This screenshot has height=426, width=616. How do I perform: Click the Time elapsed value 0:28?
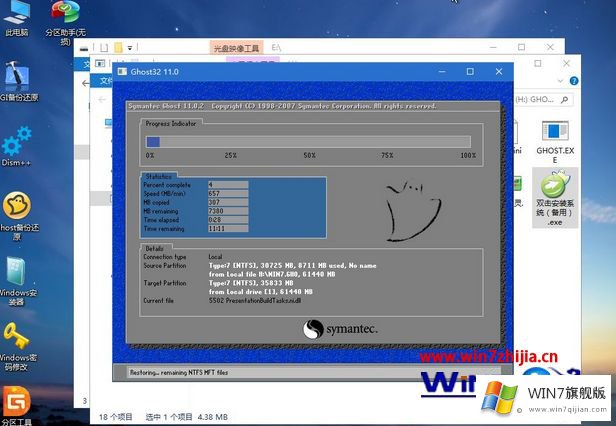pyautogui.click(x=228, y=220)
